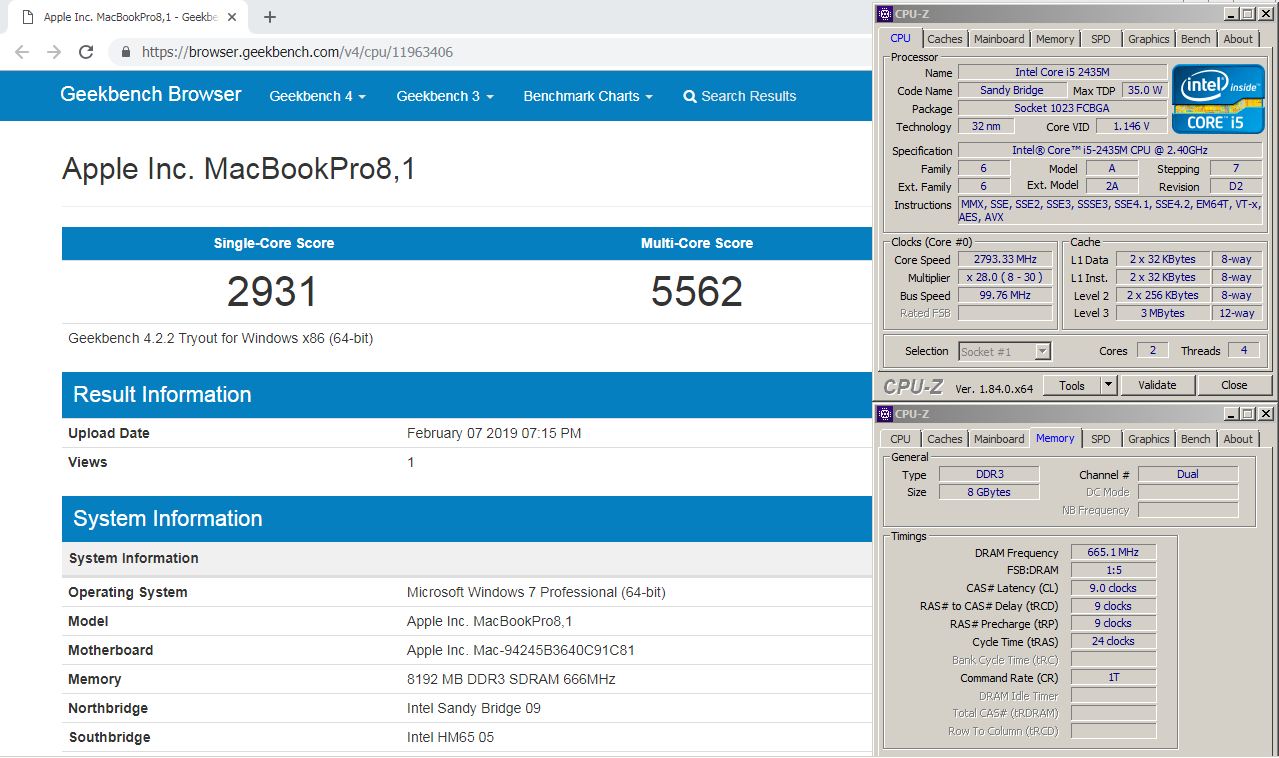Click Core Speed value 2793.33 MHz
1279x758 pixels.
1006,259
